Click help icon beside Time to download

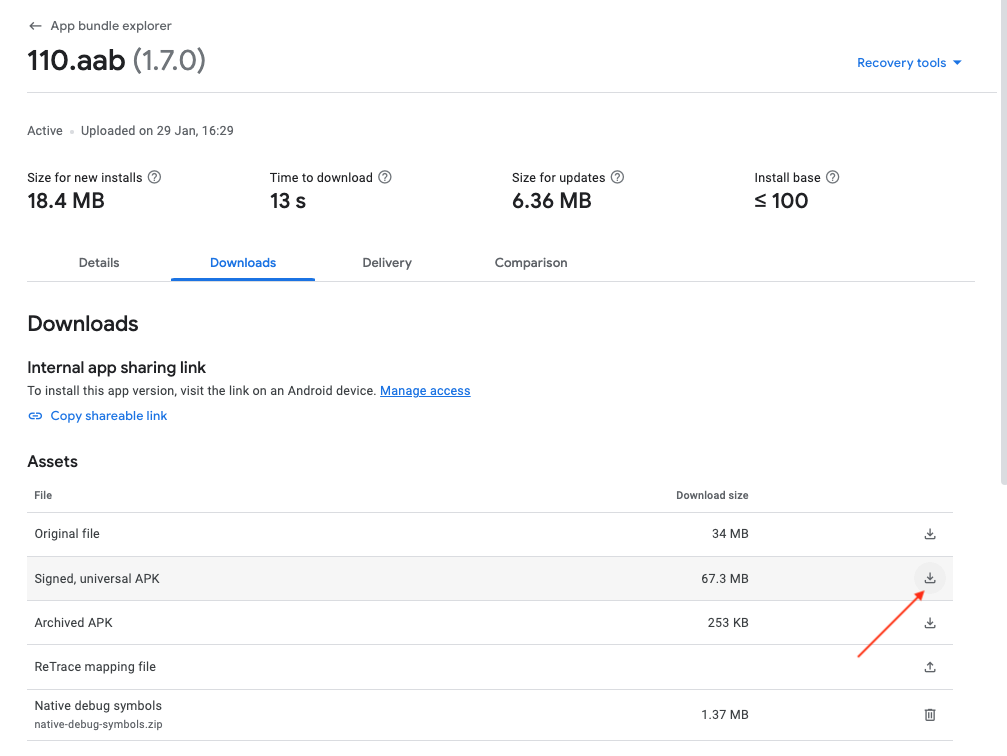click(x=385, y=177)
